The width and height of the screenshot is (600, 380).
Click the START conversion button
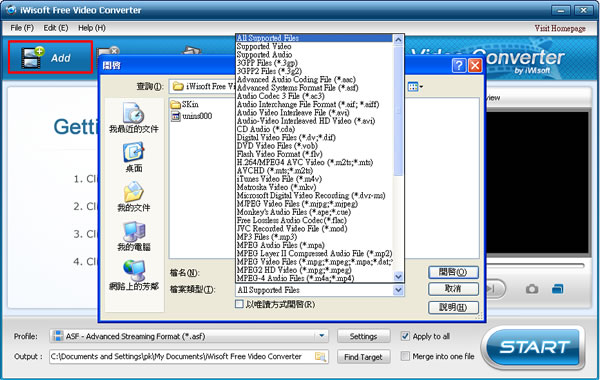coord(534,347)
